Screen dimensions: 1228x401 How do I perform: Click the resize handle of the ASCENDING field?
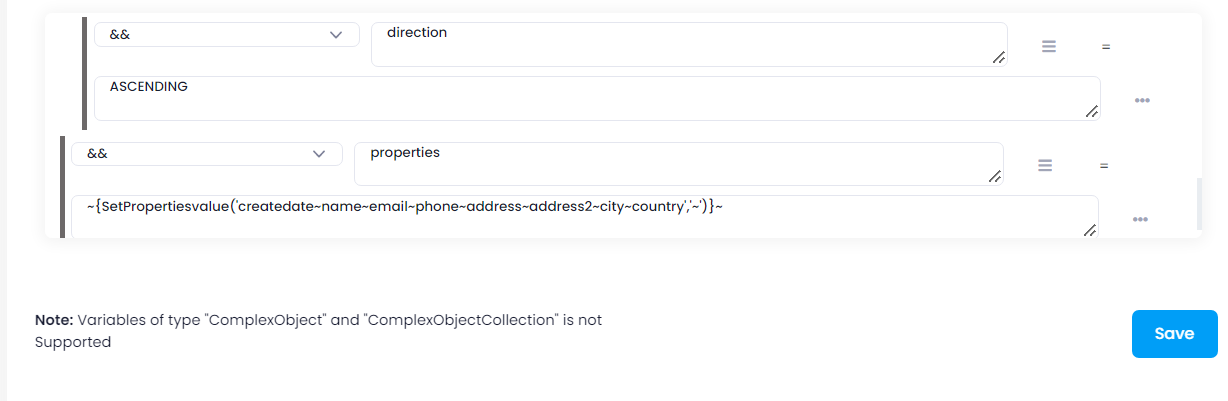1091,111
